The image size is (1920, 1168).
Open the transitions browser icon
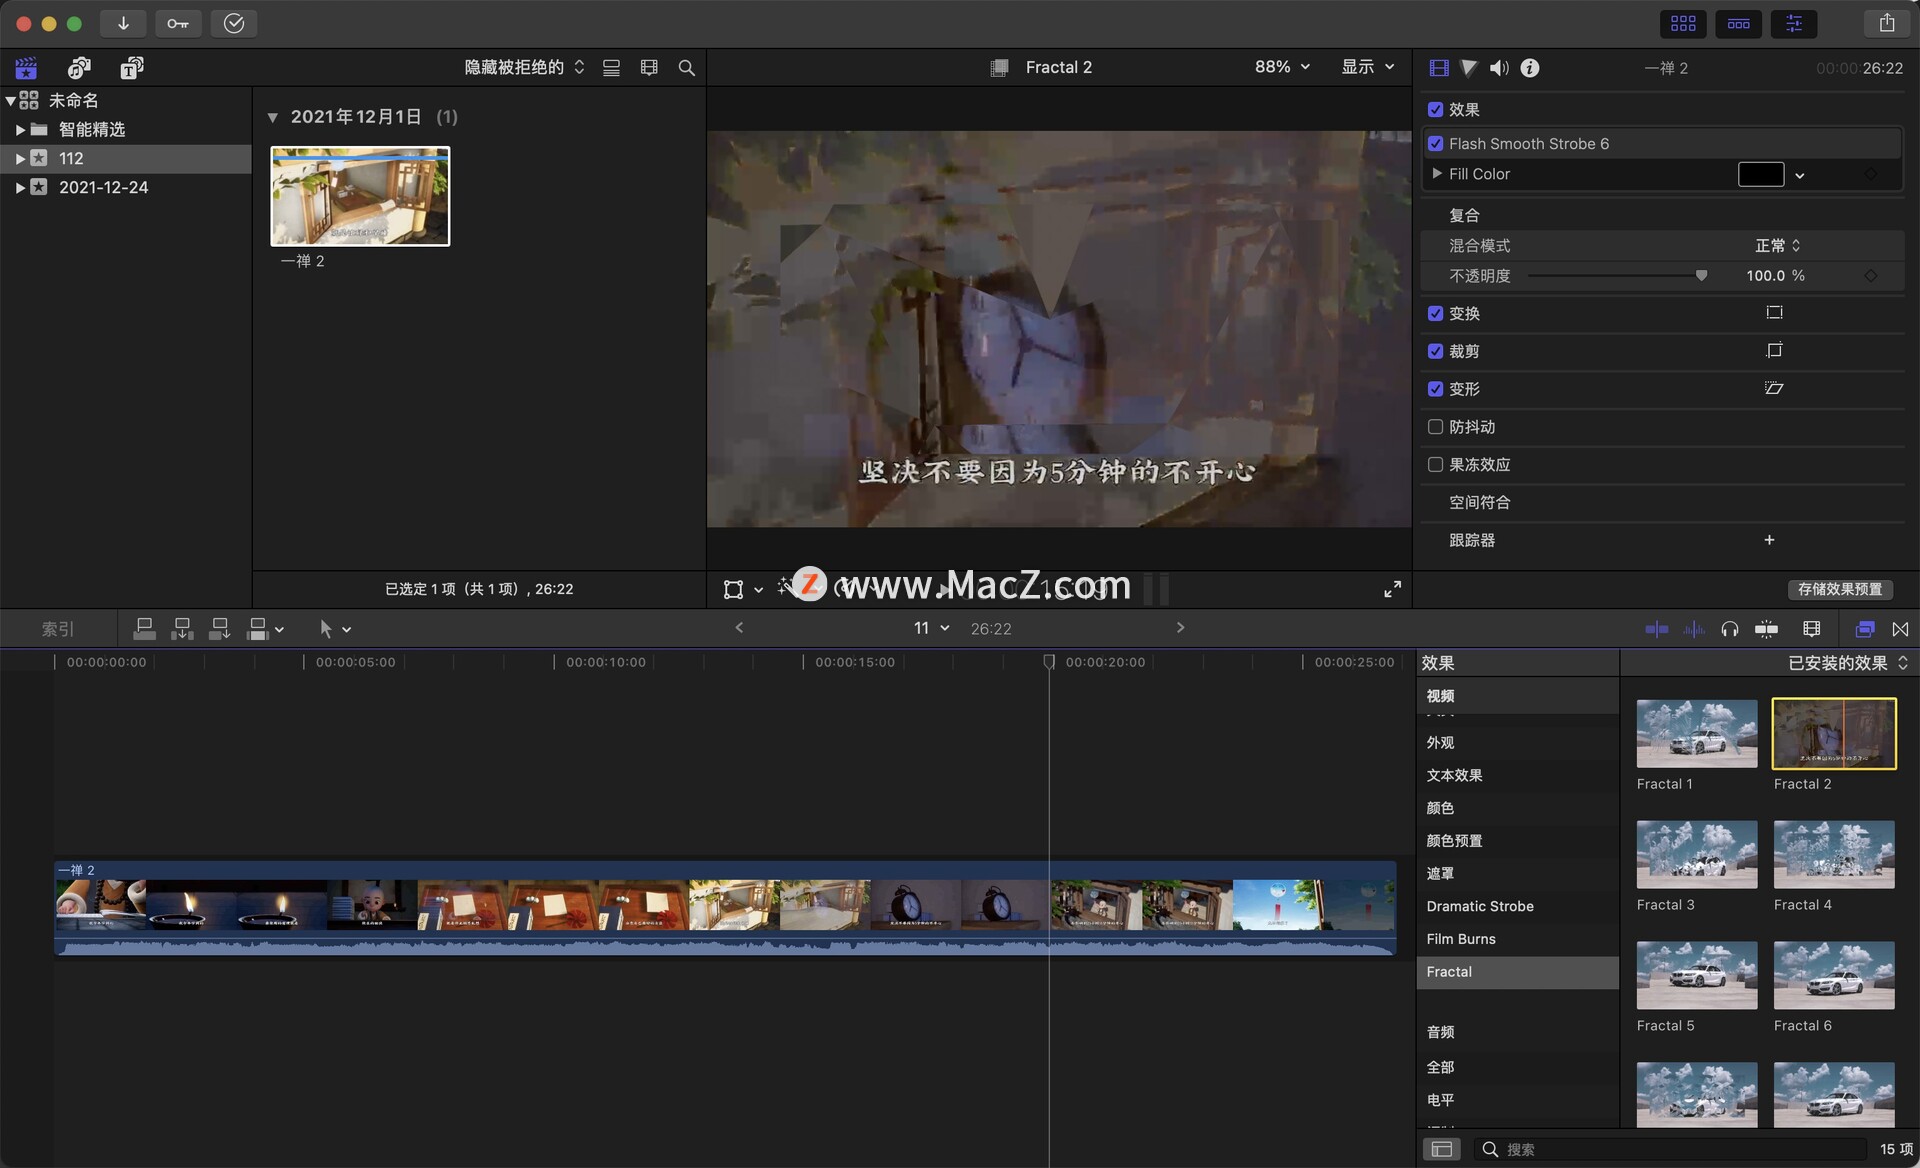coord(1900,629)
